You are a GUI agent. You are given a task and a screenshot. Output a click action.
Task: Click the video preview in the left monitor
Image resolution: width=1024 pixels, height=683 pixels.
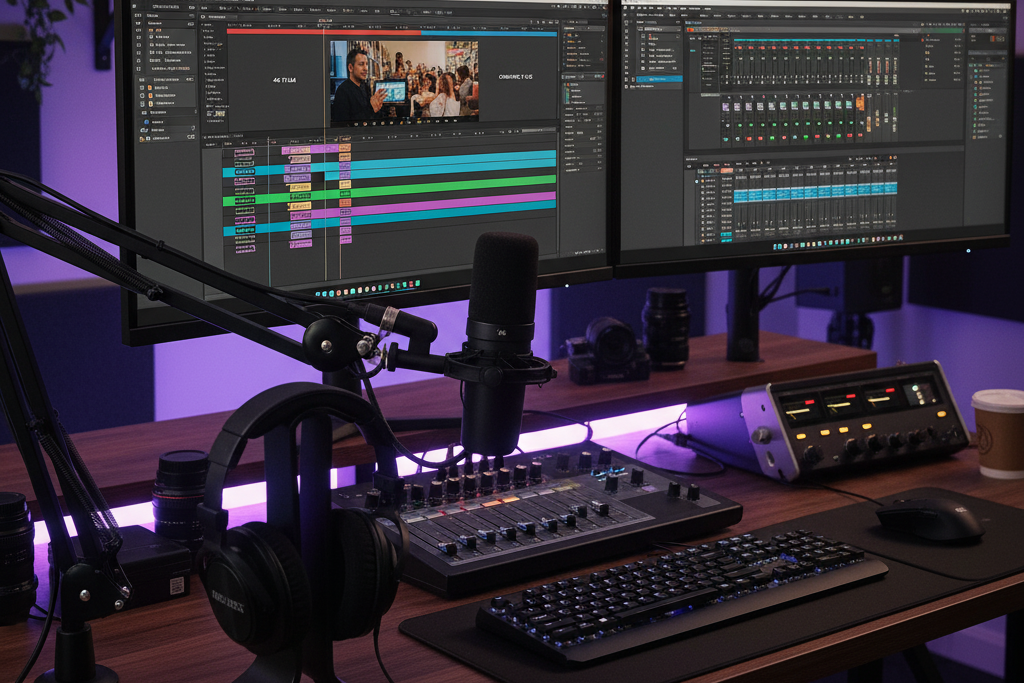pos(405,80)
